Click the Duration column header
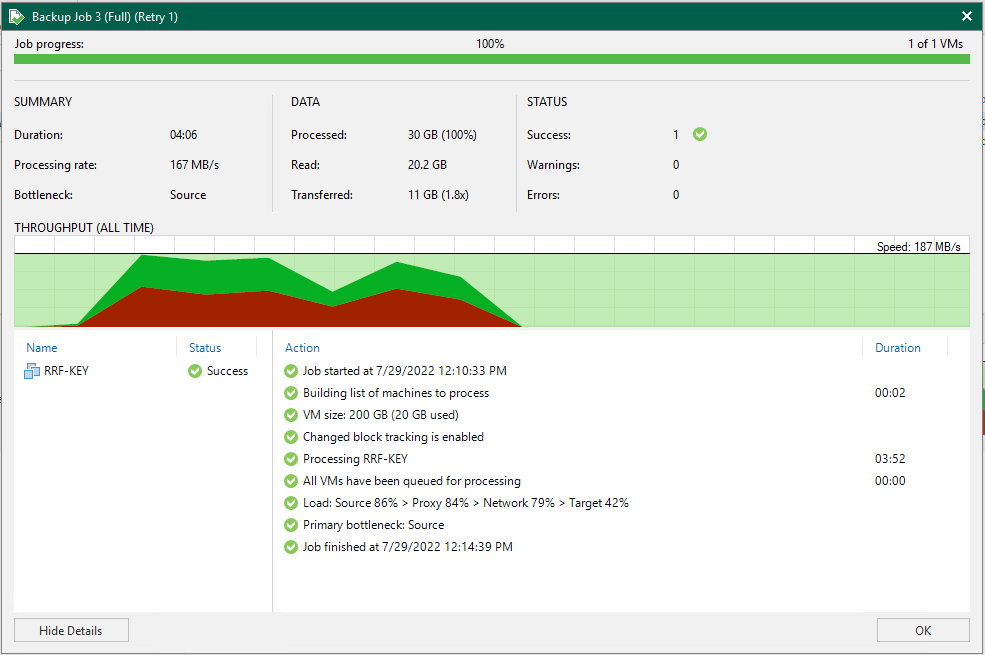The image size is (985, 655). pos(897,348)
